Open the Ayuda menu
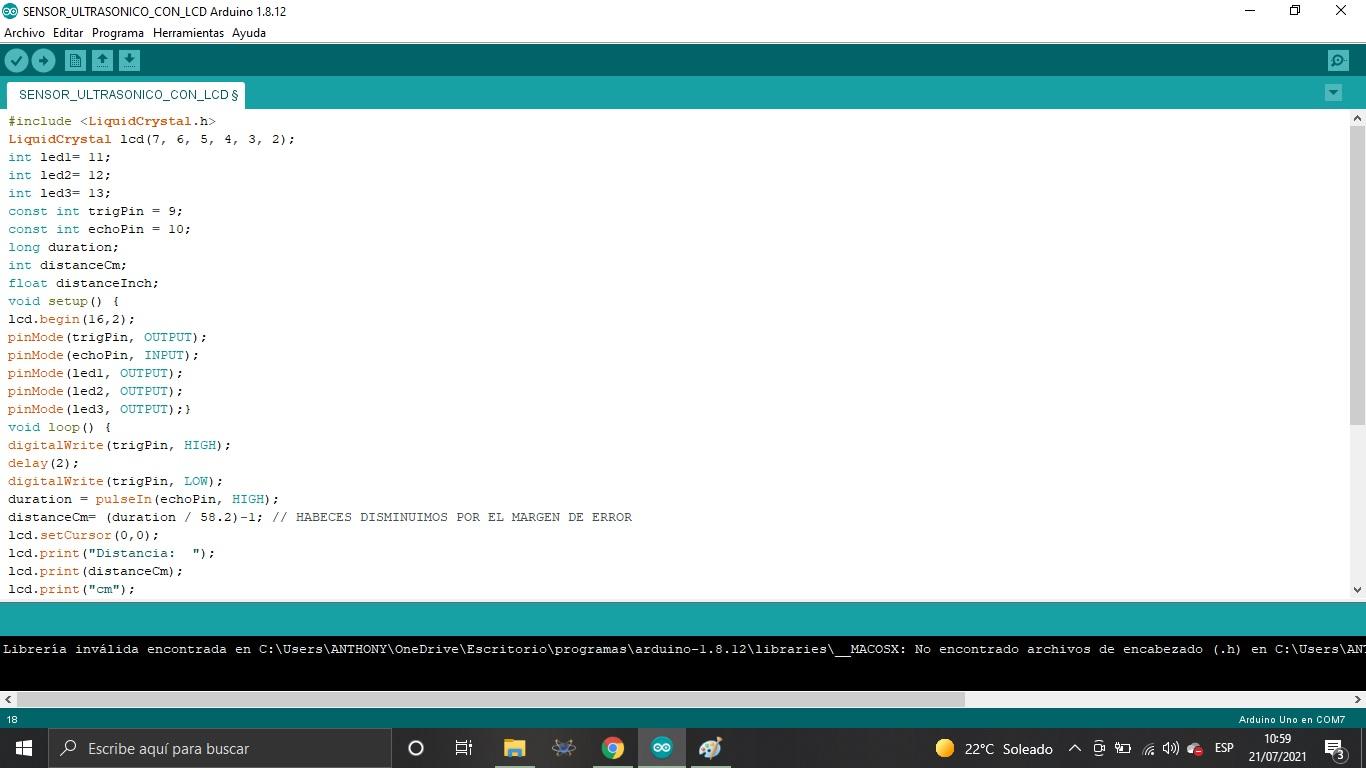This screenshot has width=1366, height=768. click(249, 33)
